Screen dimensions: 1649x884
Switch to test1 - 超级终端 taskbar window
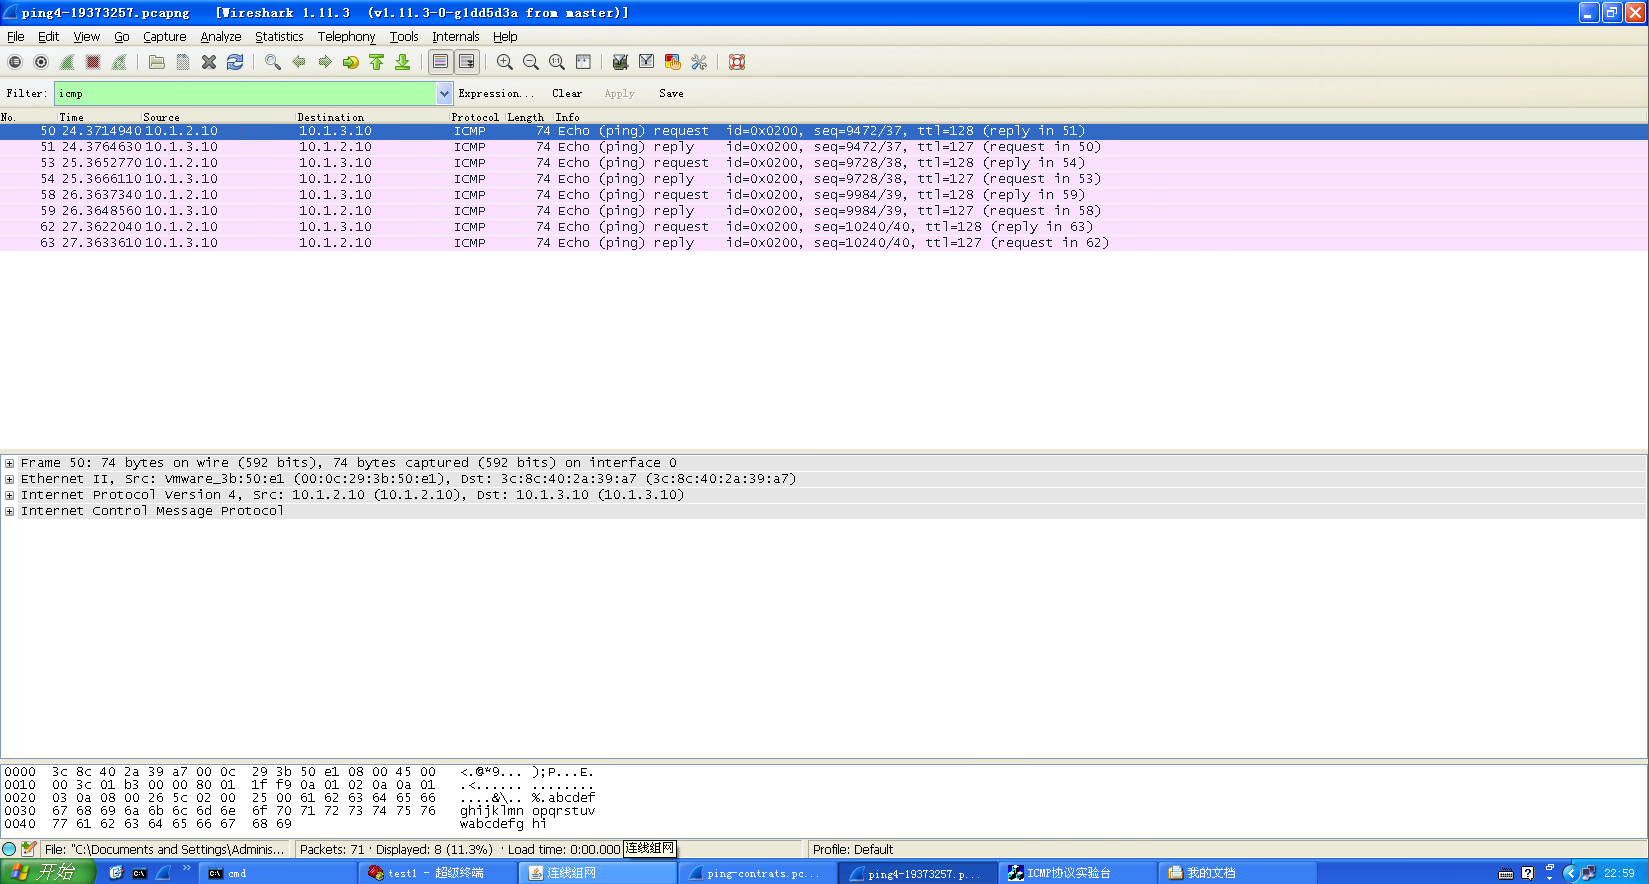pos(438,873)
